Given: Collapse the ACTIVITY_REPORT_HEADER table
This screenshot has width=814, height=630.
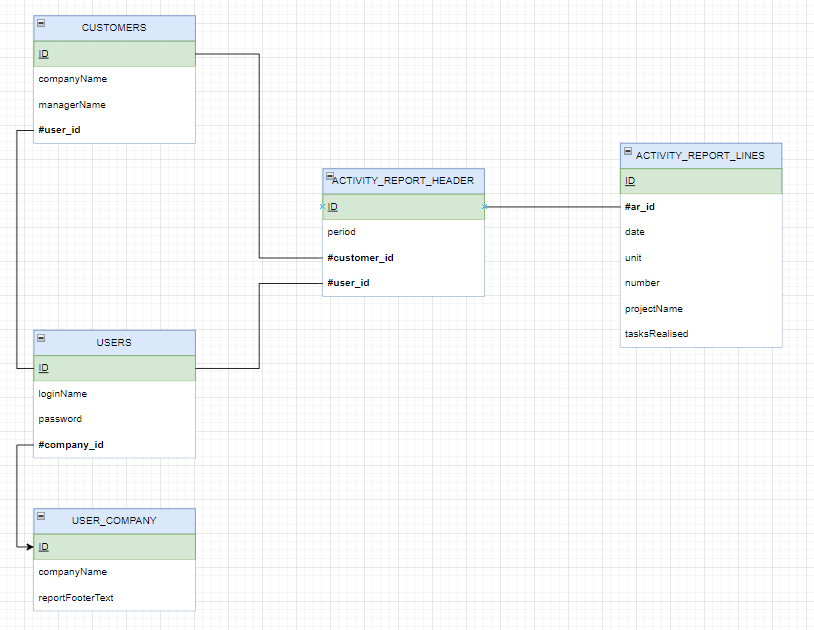Looking at the screenshot, I should click(x=328, y=175).
